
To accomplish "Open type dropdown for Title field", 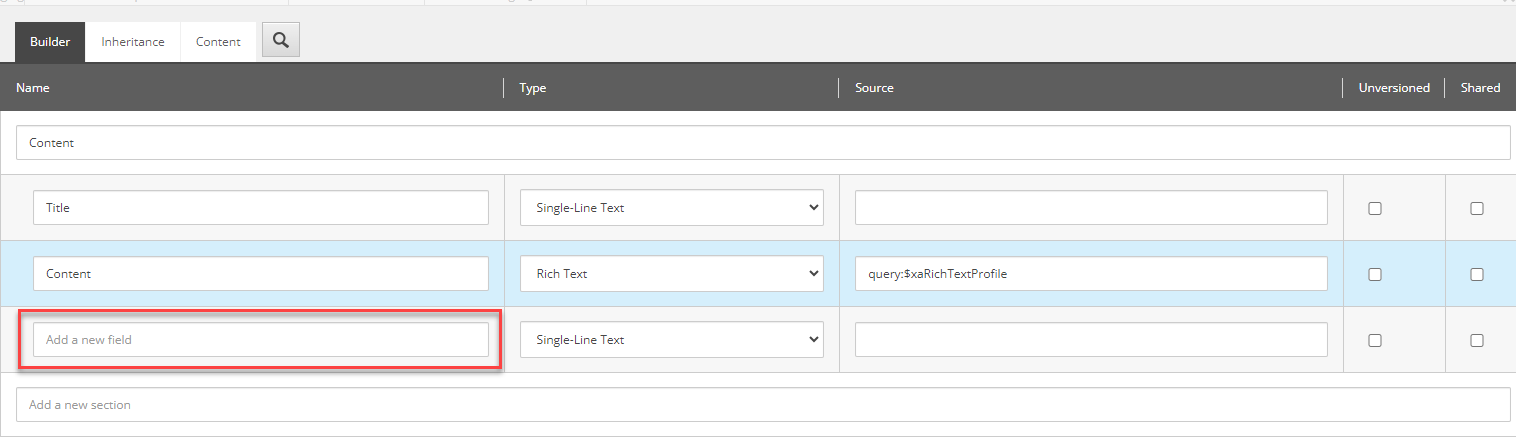I will pyautogui.click(x=672, y=208).
